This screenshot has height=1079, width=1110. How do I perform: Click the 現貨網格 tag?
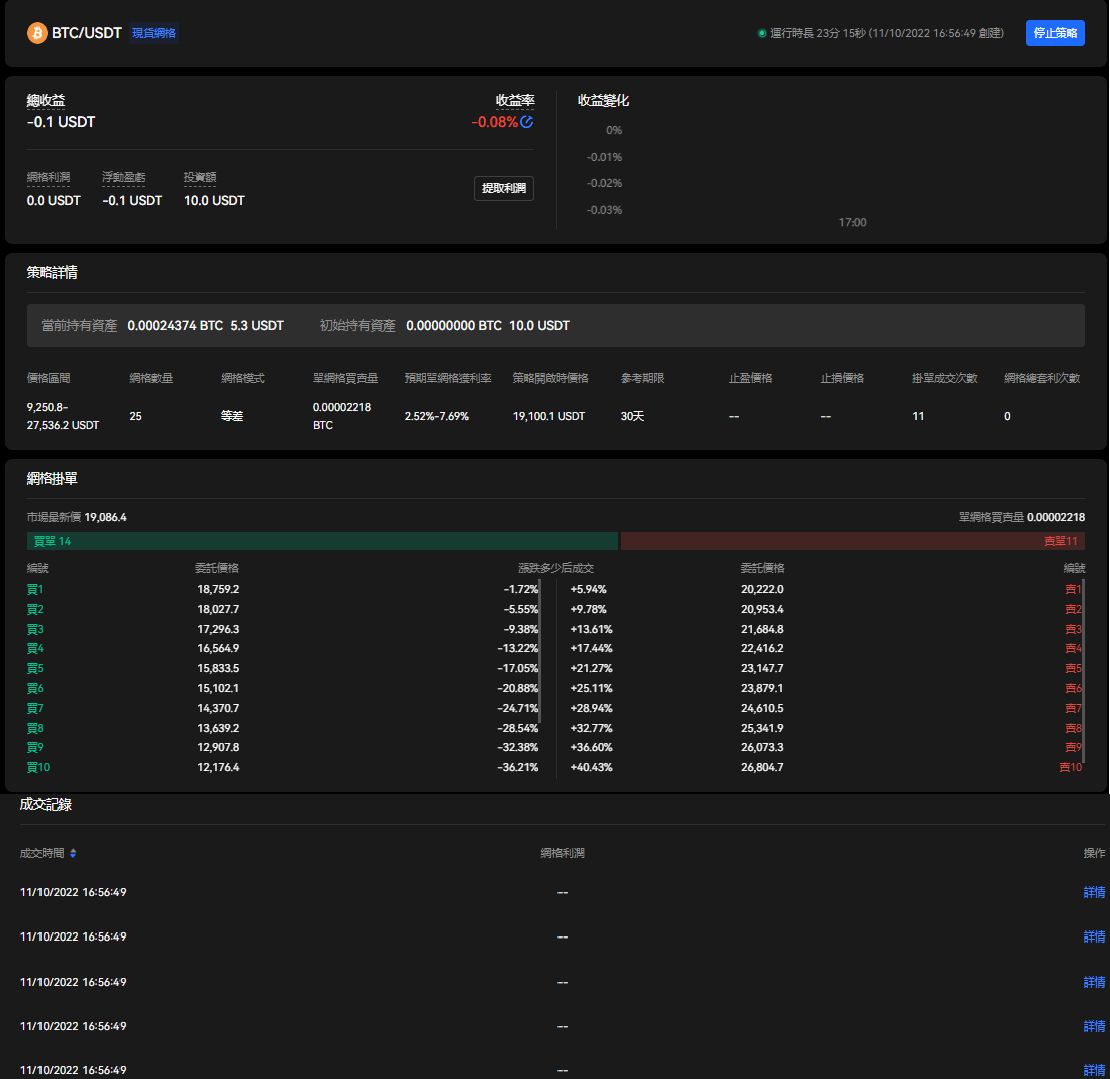pos(154,33)
